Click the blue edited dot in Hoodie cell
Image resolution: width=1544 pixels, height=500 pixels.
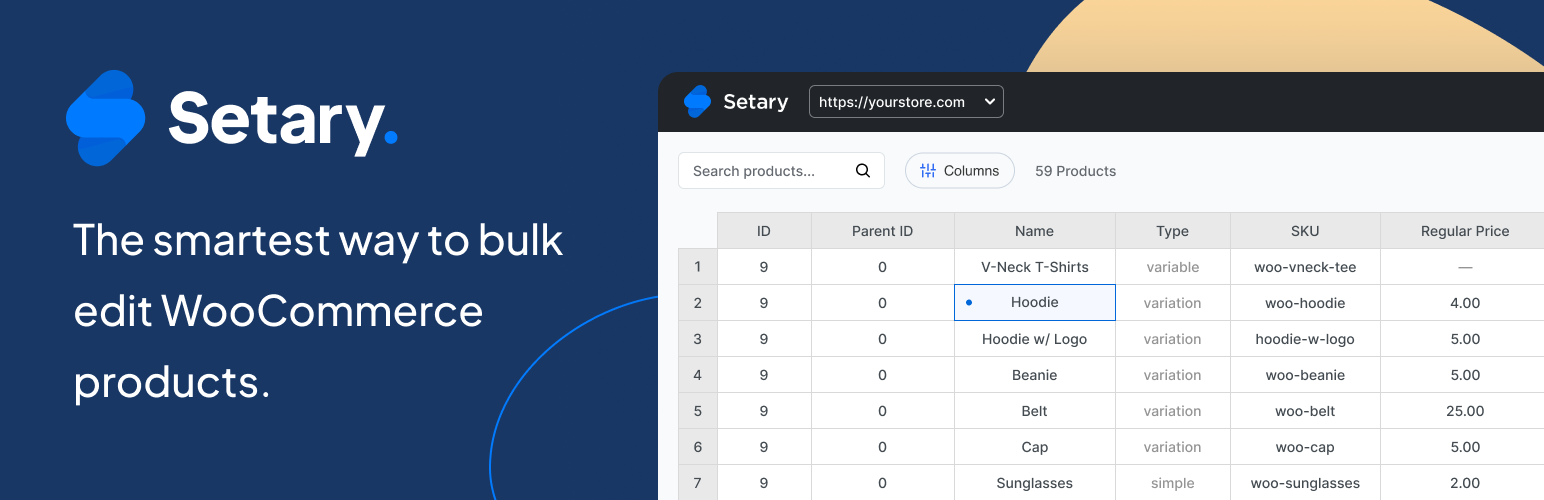click(968, 302)
